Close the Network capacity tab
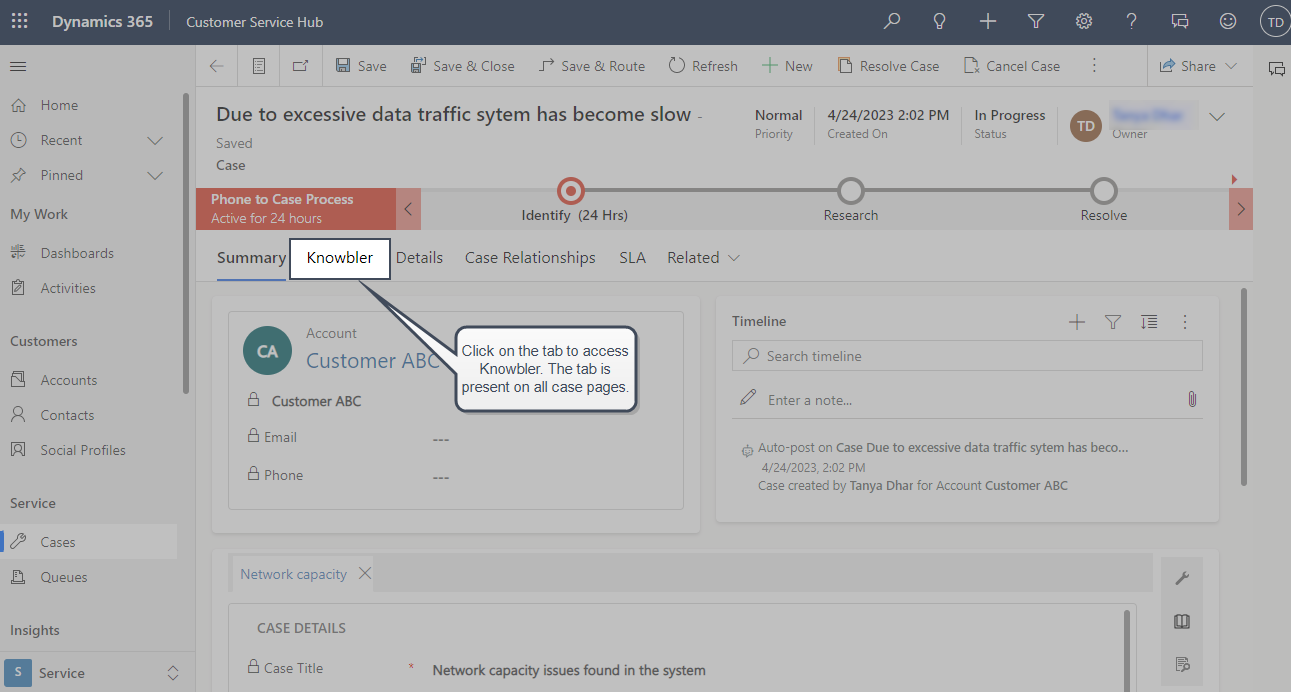The width and height of the screenshot is (1291, 692). [365, 573]
